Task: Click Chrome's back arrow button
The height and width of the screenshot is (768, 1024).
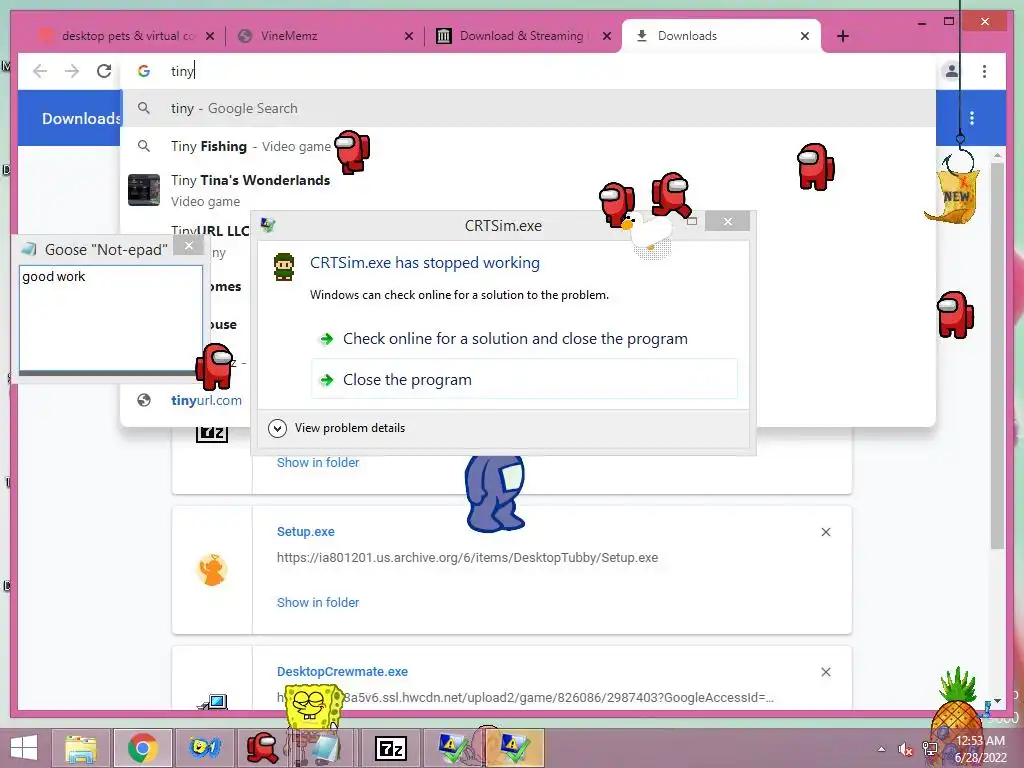Action: pos(40,71)
